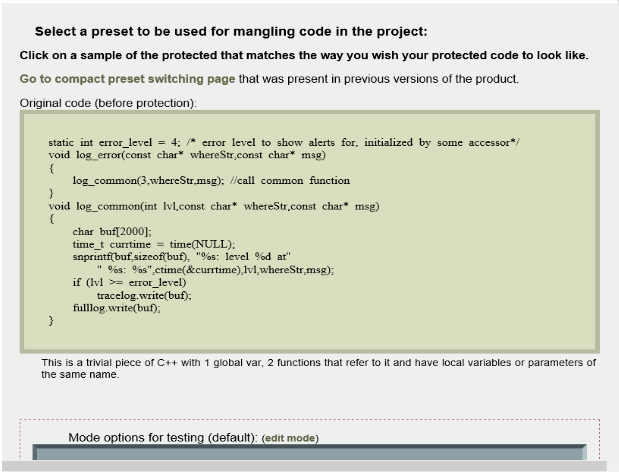Click the void log_error function declaration line
This screenshot has height=473, width=619.
[x=187, y=155]
